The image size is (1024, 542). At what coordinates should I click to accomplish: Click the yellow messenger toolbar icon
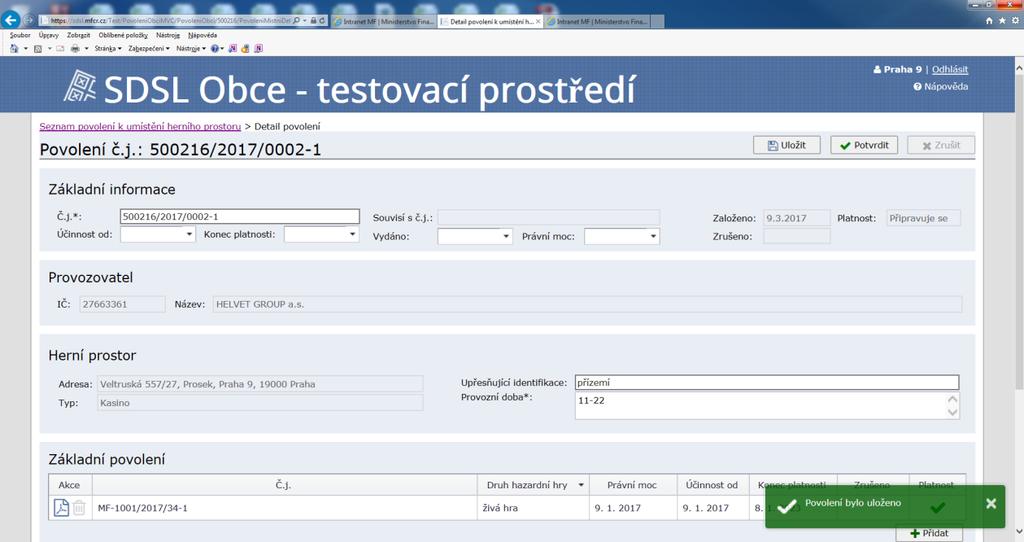click(x=246, y=48)
